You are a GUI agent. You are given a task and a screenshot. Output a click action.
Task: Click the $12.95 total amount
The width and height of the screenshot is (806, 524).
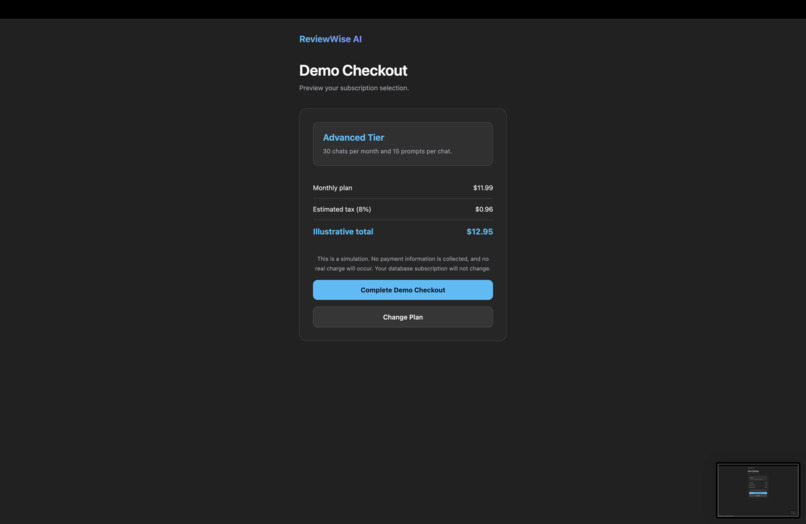coord(480,232)
